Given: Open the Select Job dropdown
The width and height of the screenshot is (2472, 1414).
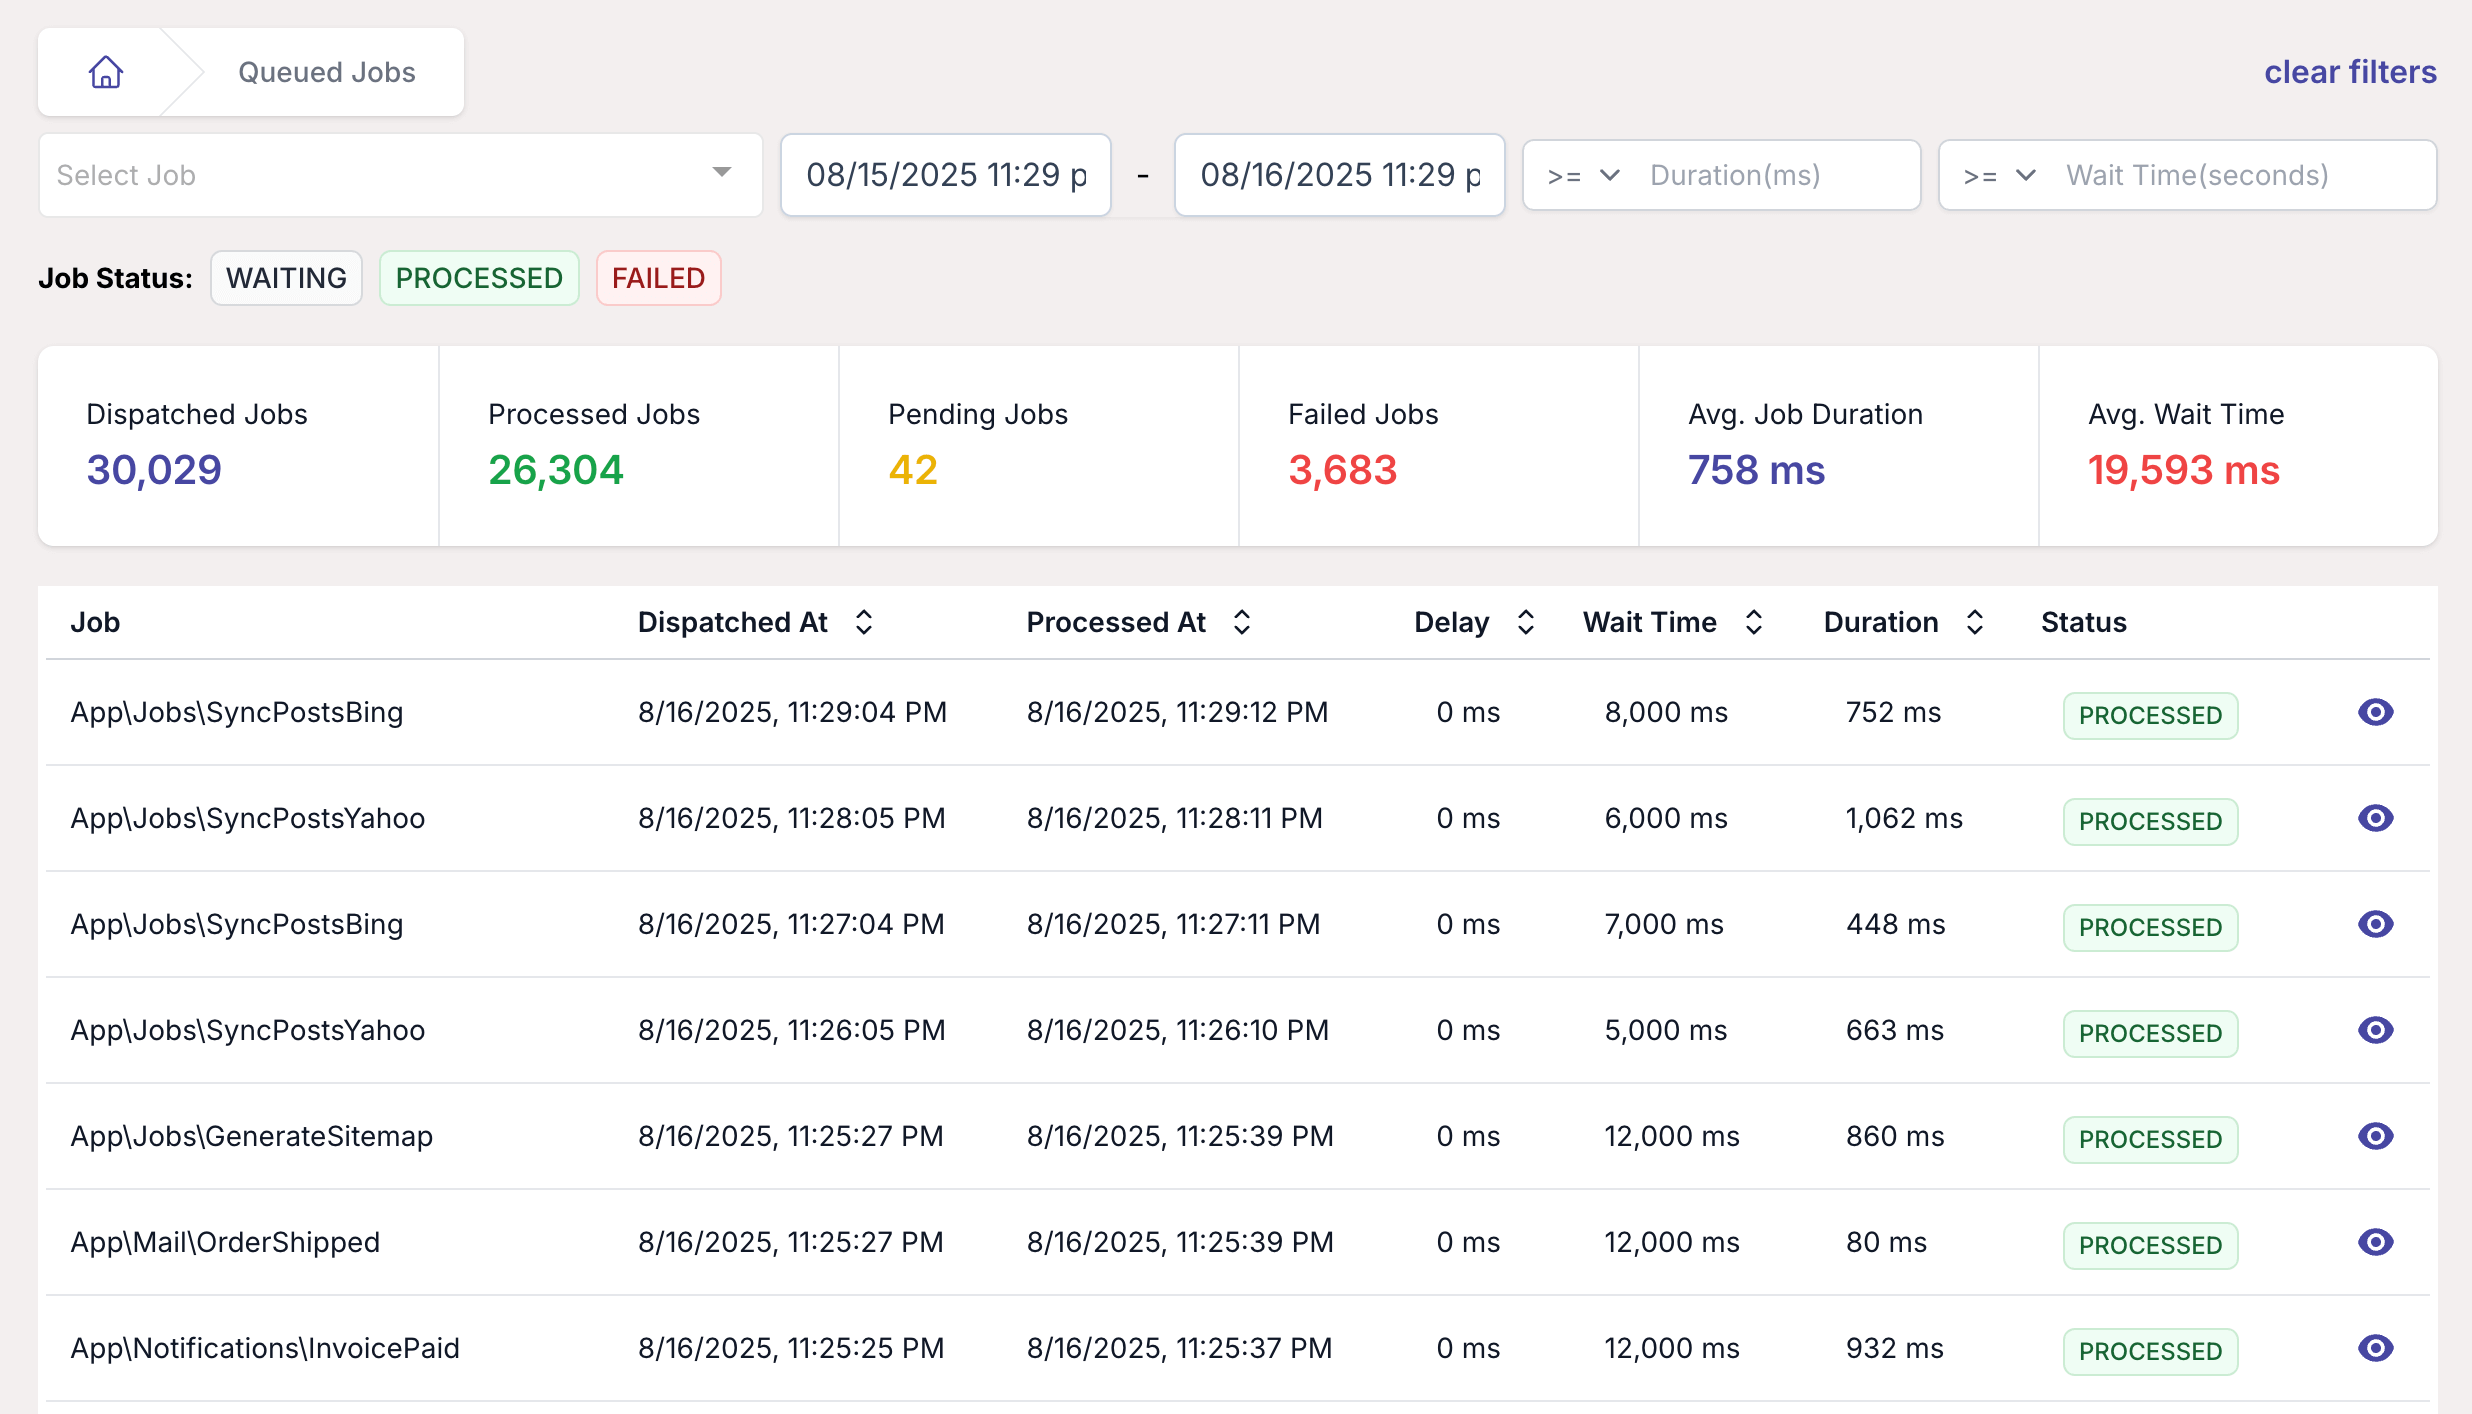Looking at the screenshot, I should pos(400,175).
